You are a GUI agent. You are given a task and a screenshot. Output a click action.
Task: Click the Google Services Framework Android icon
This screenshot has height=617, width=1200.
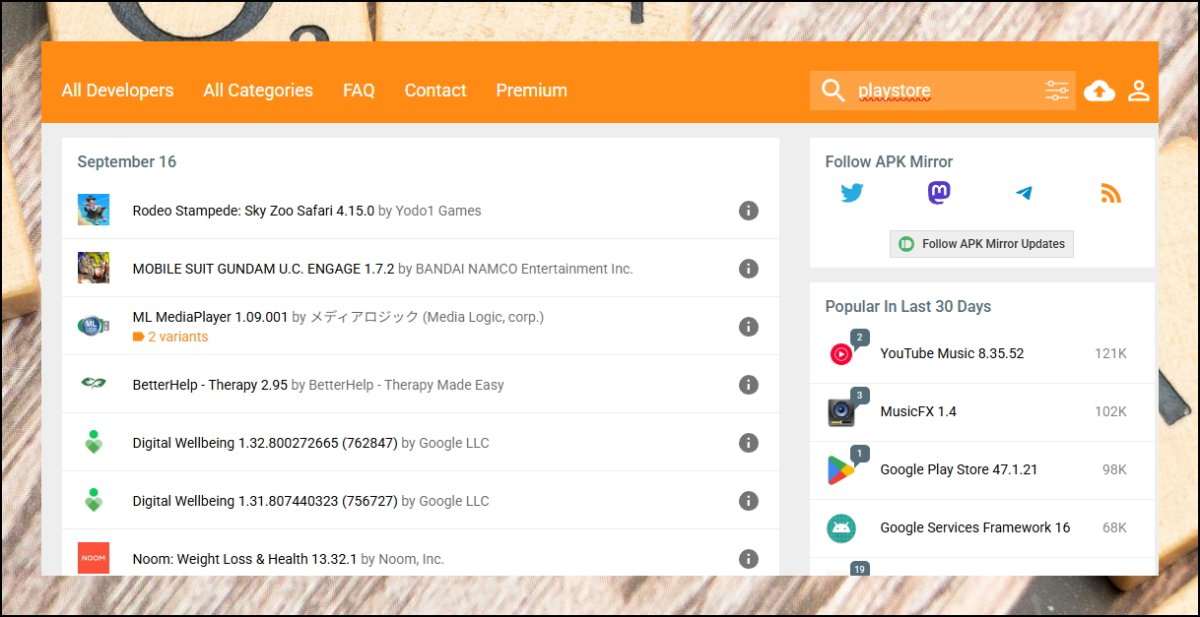(x=841, y=528)
